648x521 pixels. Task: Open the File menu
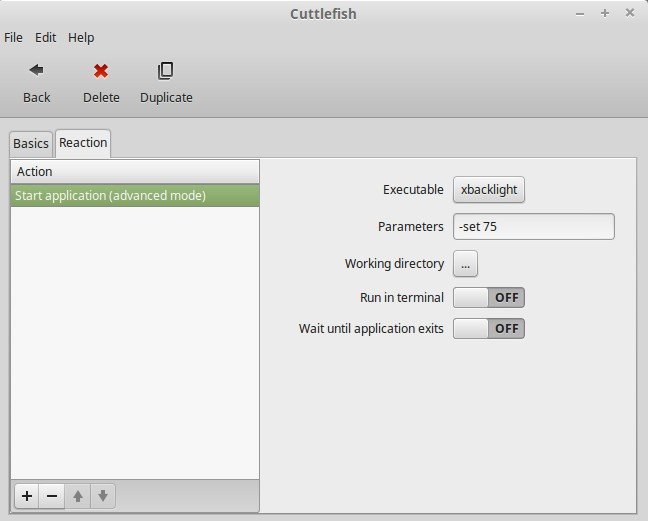tap(13, 38)
